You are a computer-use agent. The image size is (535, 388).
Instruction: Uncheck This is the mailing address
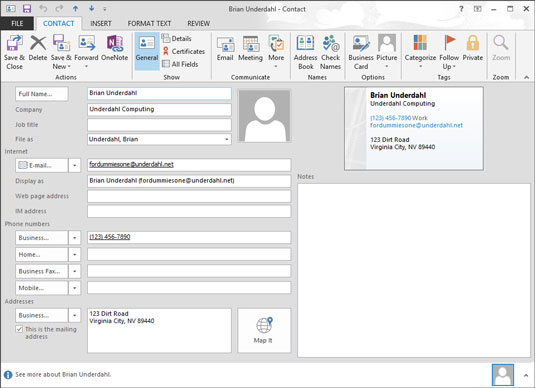click(x=19, y=329)
